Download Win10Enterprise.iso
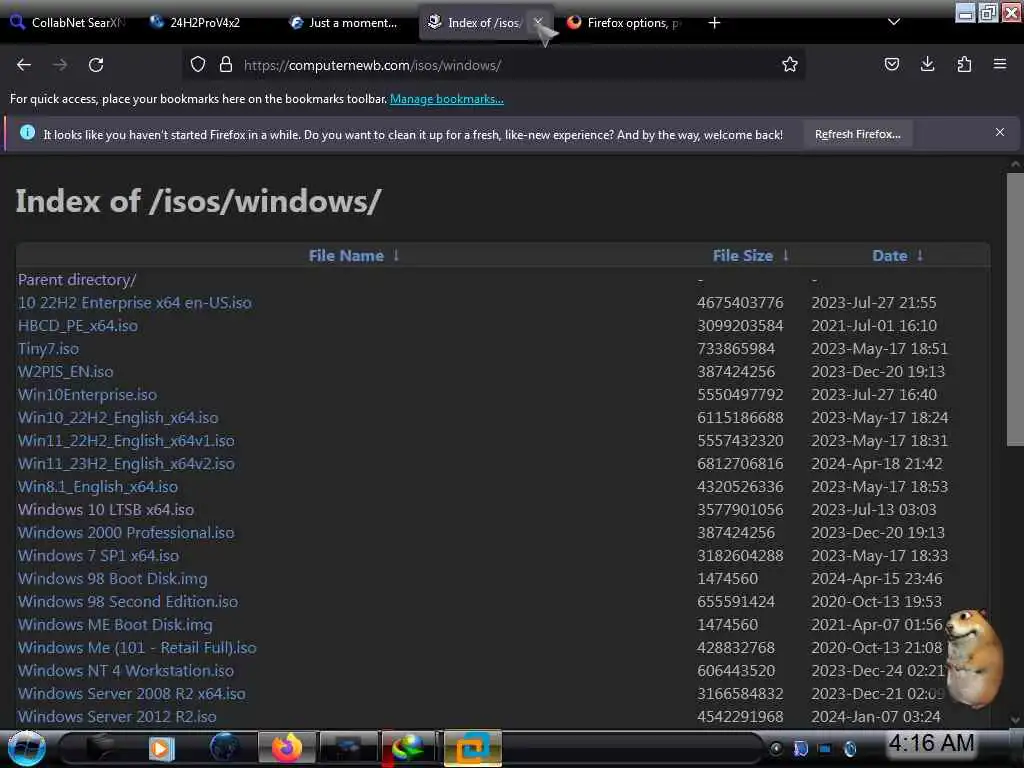The width and height of the screenshot is (1024, 768). (88, 394)
